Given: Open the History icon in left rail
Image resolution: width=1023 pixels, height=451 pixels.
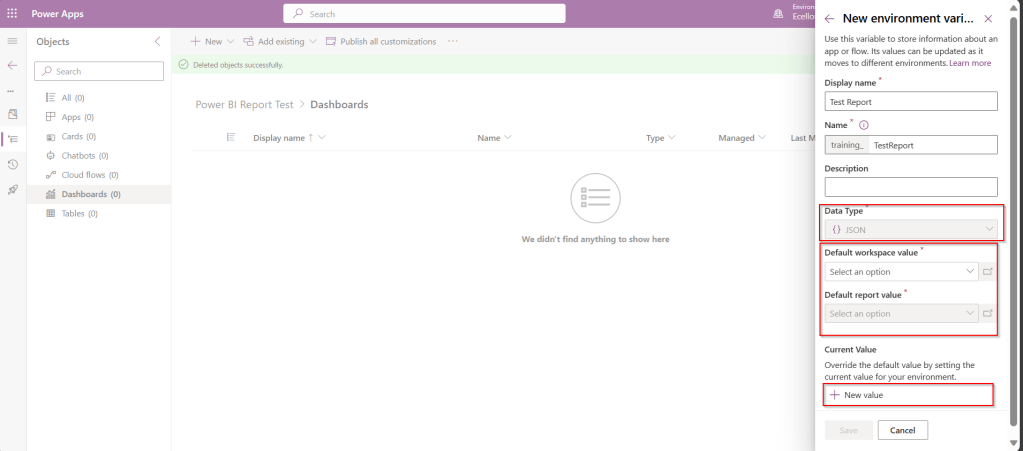Looking at the screenshot, I should [x=12, y=164].
